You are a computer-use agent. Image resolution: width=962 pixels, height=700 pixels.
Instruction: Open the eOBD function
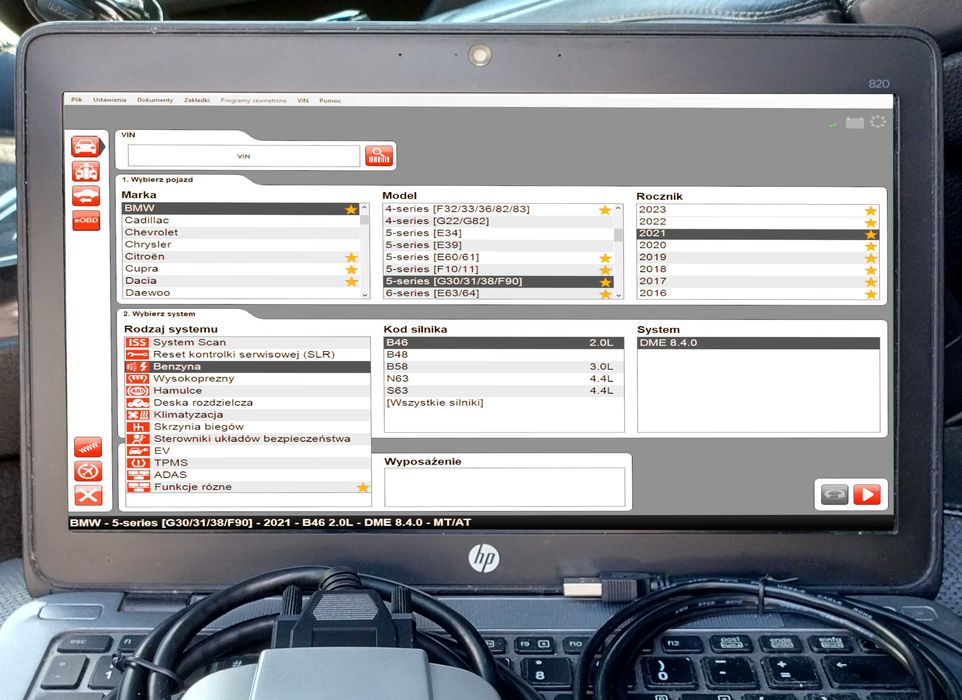[x=87, y=220]
